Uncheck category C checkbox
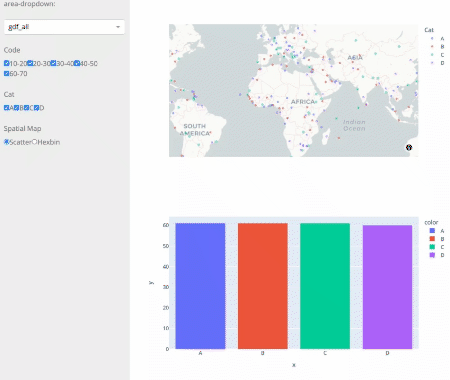 tap(26, 108)
